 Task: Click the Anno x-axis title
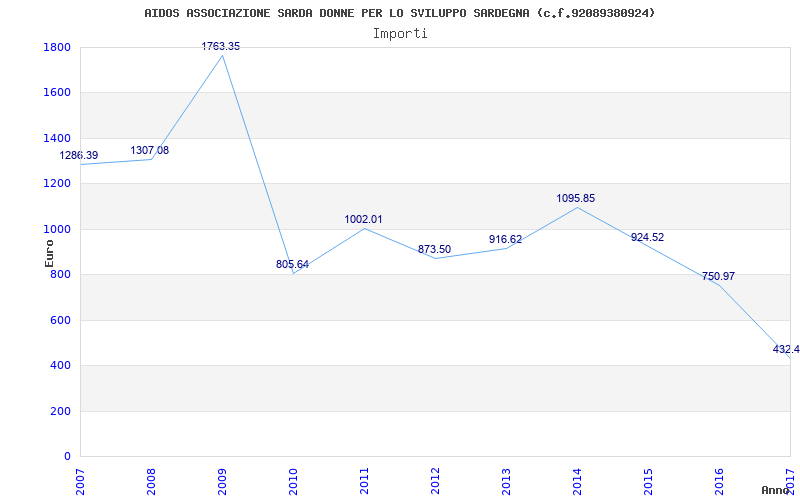[776, 490]
